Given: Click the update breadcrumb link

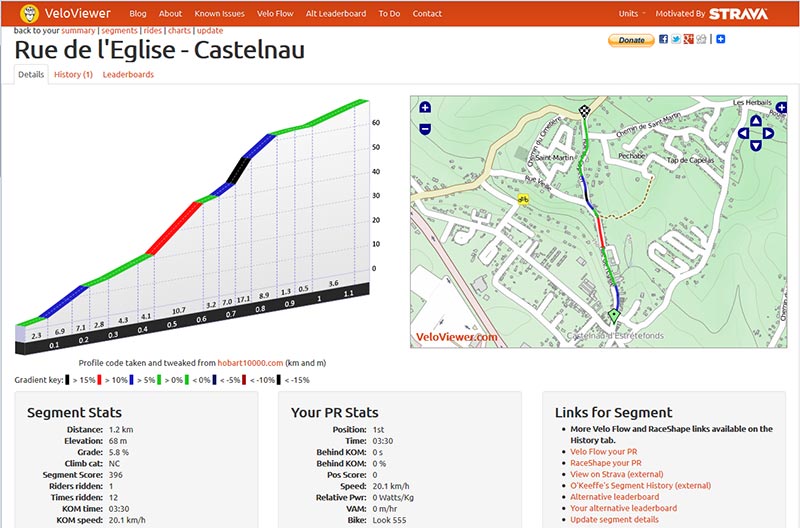Looking at the screenshot, I should 210,31.
